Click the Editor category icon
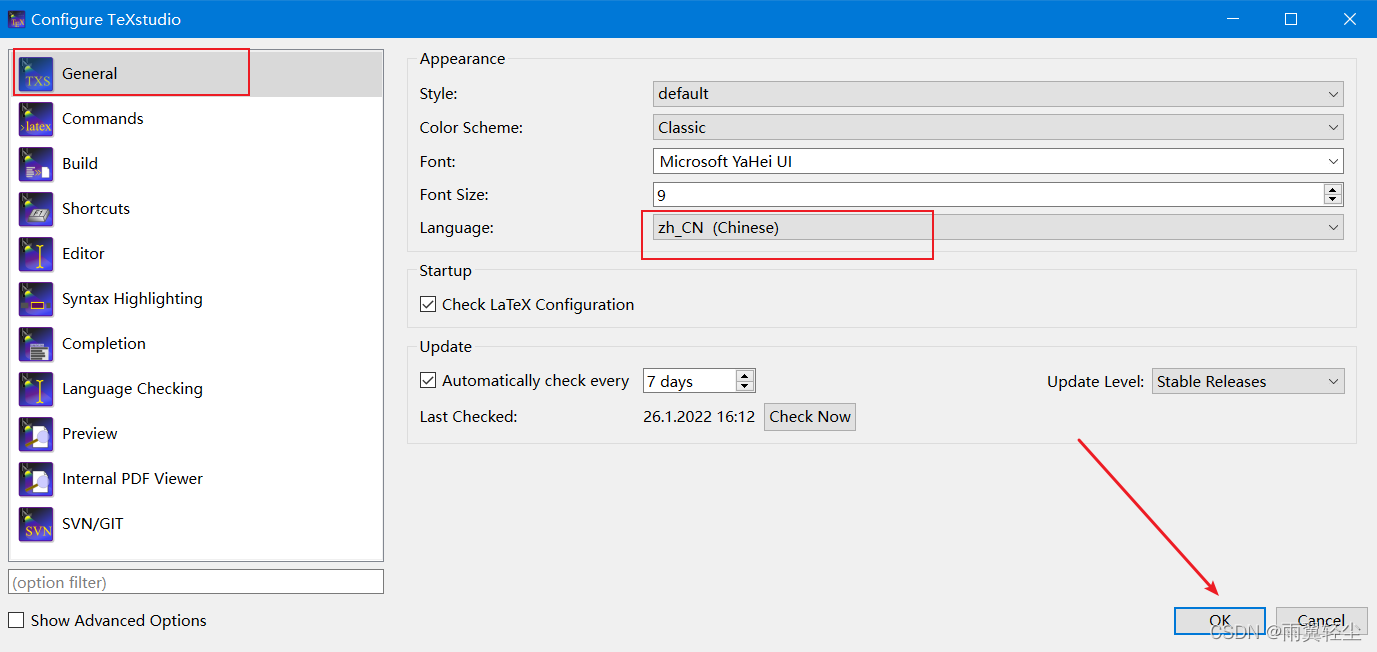Screen dimensions: 1377x652 36,254
